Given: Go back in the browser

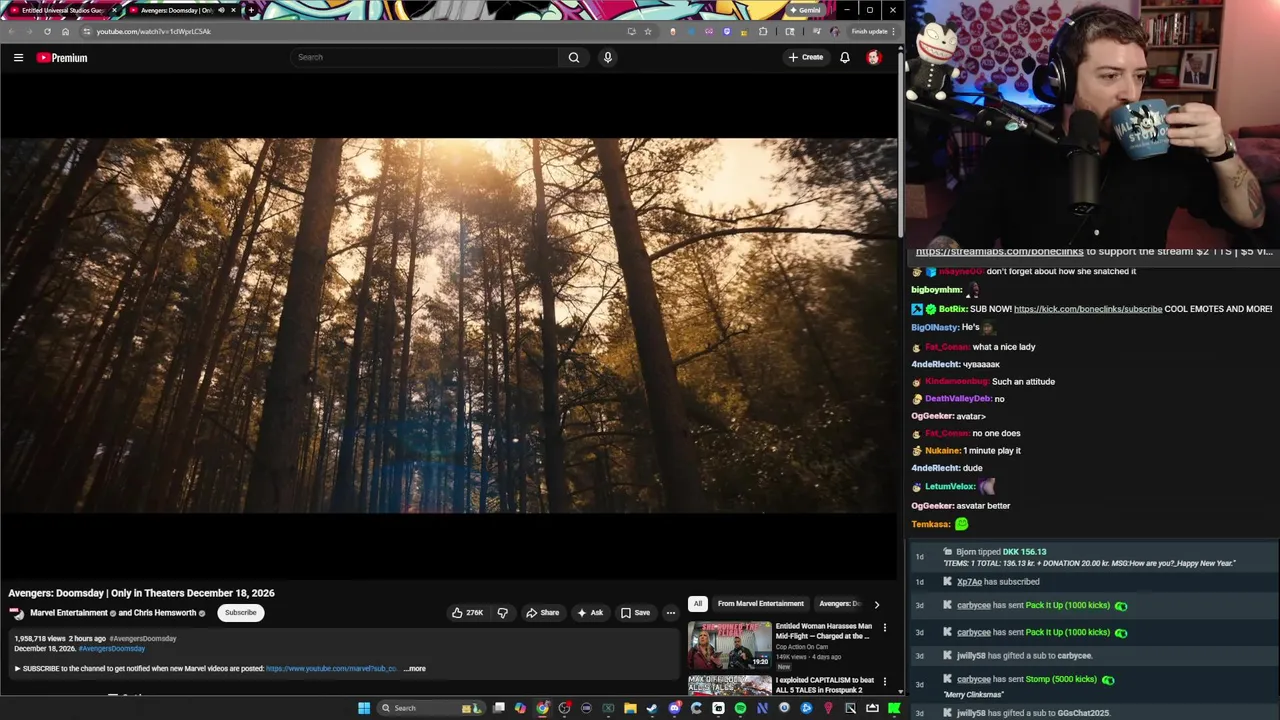Looking at the screenshot, I should [x=10, y=31].
